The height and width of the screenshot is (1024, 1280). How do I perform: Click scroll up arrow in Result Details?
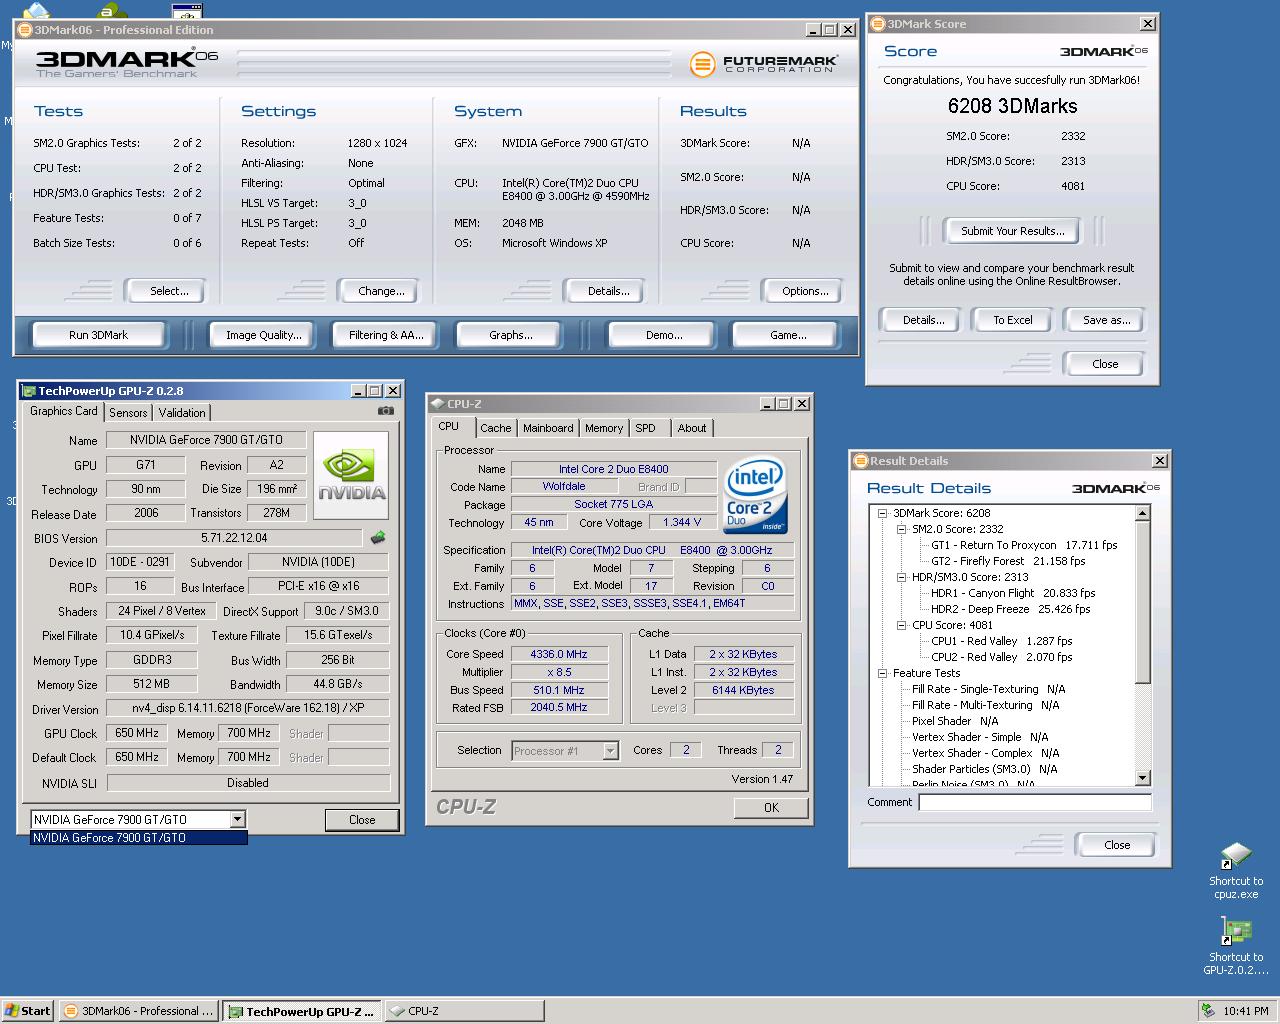coord(1143,513)
